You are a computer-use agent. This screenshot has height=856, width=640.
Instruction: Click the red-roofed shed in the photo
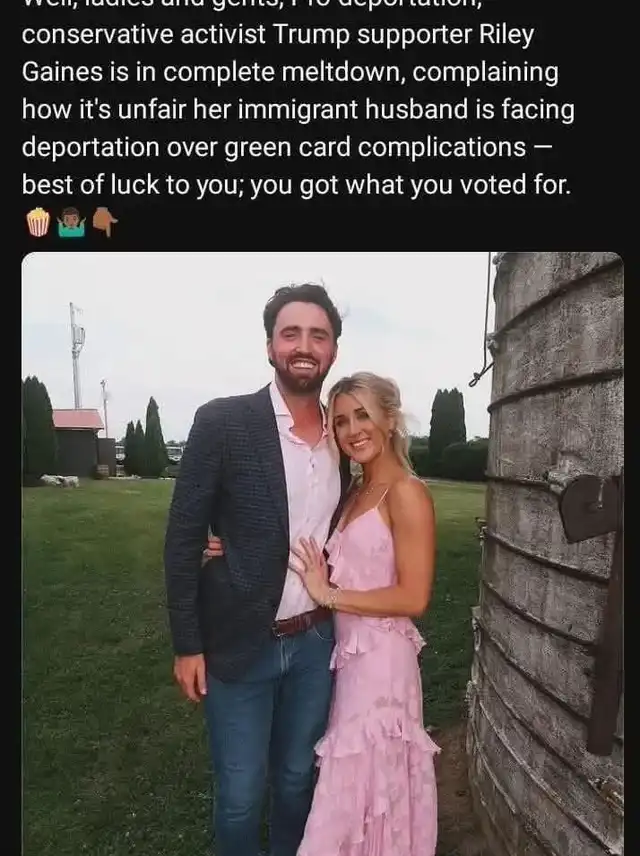pos(78,441)
